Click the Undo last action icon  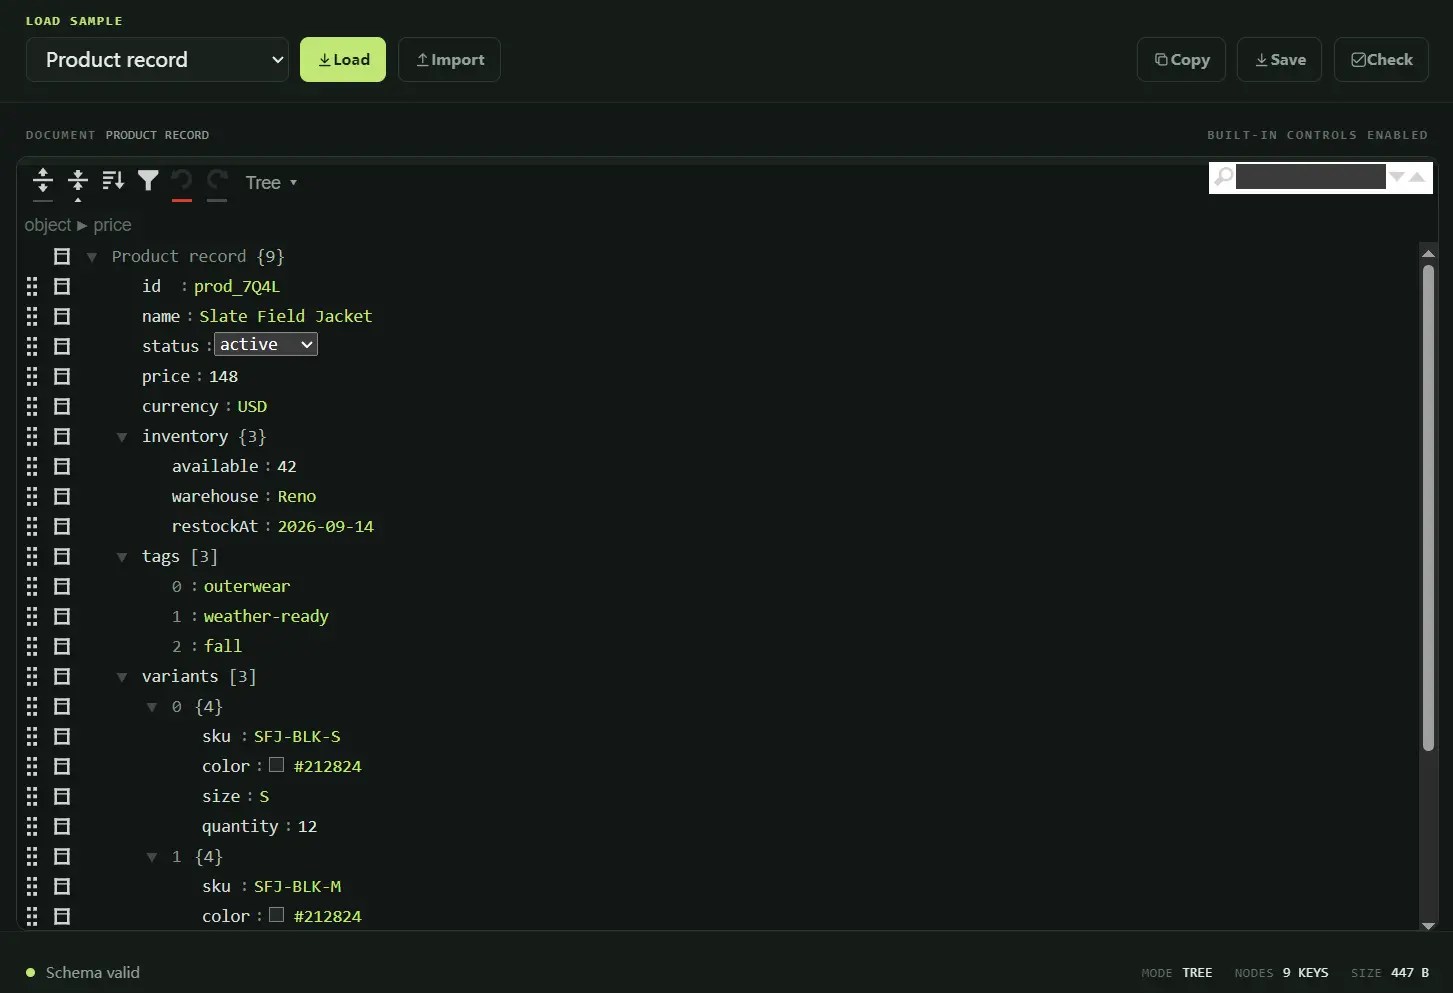tap(181, 181)
